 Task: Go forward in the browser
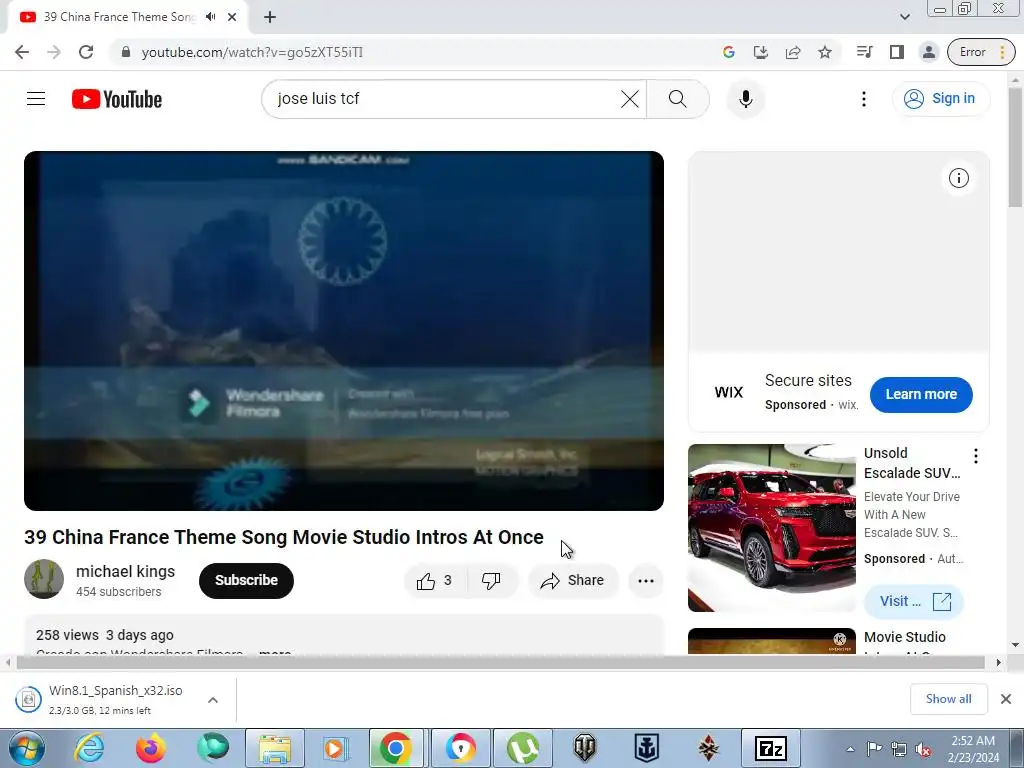(x=54, y=52)
